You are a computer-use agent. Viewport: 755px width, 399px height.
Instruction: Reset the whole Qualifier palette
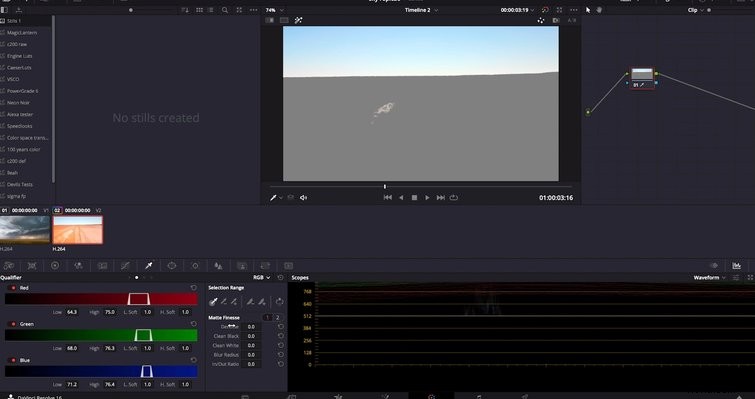(x=281, y=278)
